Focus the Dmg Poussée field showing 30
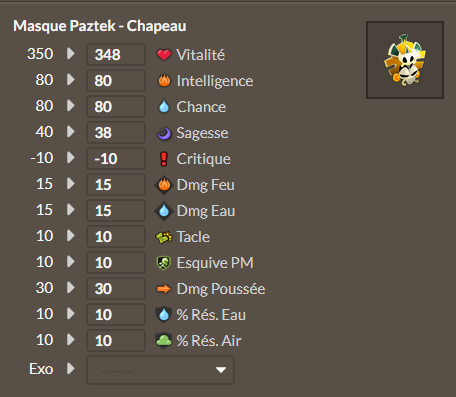This screenshot has height=397, width=456. click(x=116, y=288)
